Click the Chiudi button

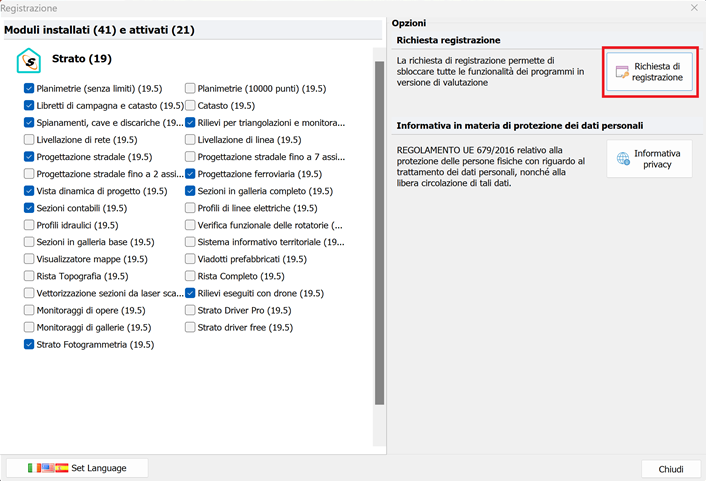click(x=671, y=469)
